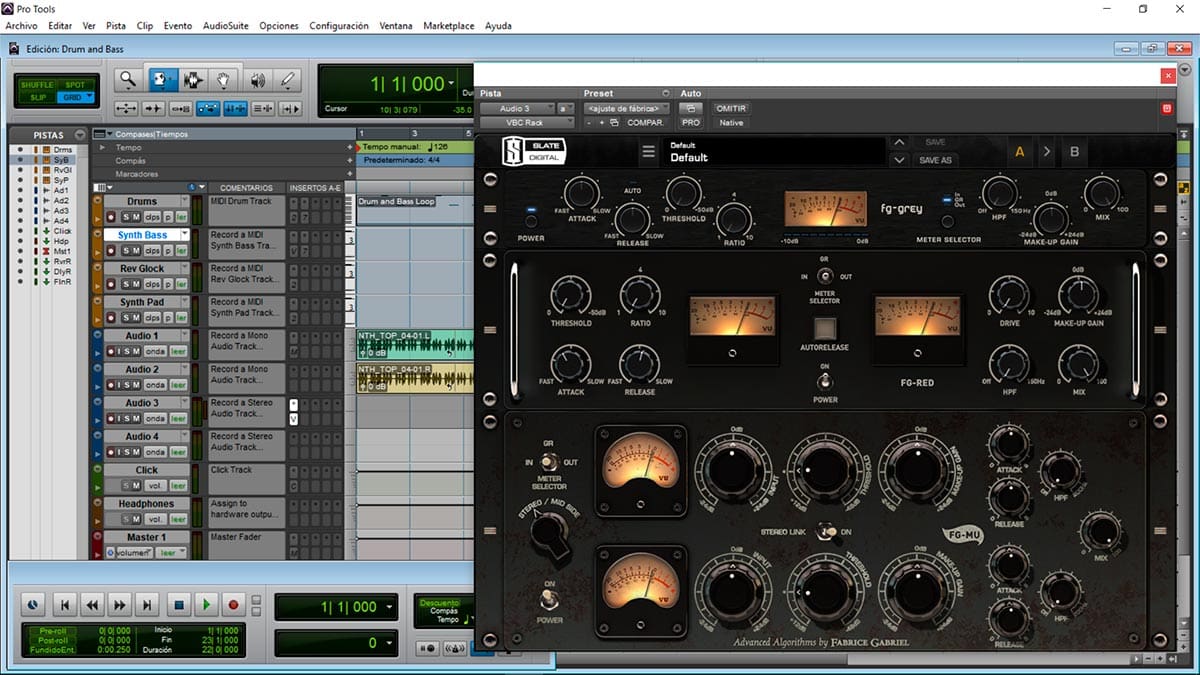Viewport: 1200px width, 675px height.
Task: Toggle Drms visibility dot in Pistas list
Action: click(19, 149)
